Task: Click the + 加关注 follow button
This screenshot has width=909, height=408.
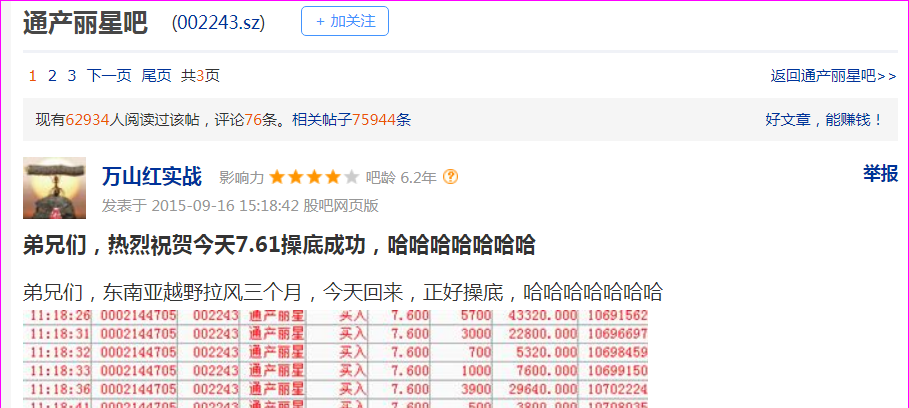Action: [345, 21]
